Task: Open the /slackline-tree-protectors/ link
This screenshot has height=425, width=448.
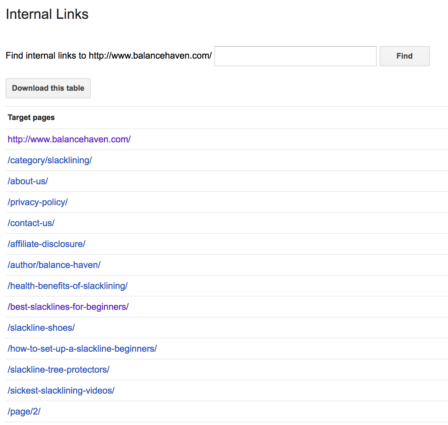Action: (58, 370)
